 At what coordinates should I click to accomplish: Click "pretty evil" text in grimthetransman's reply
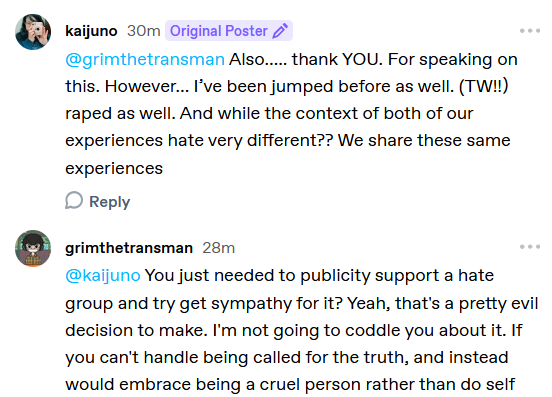(x=498, y=303)
